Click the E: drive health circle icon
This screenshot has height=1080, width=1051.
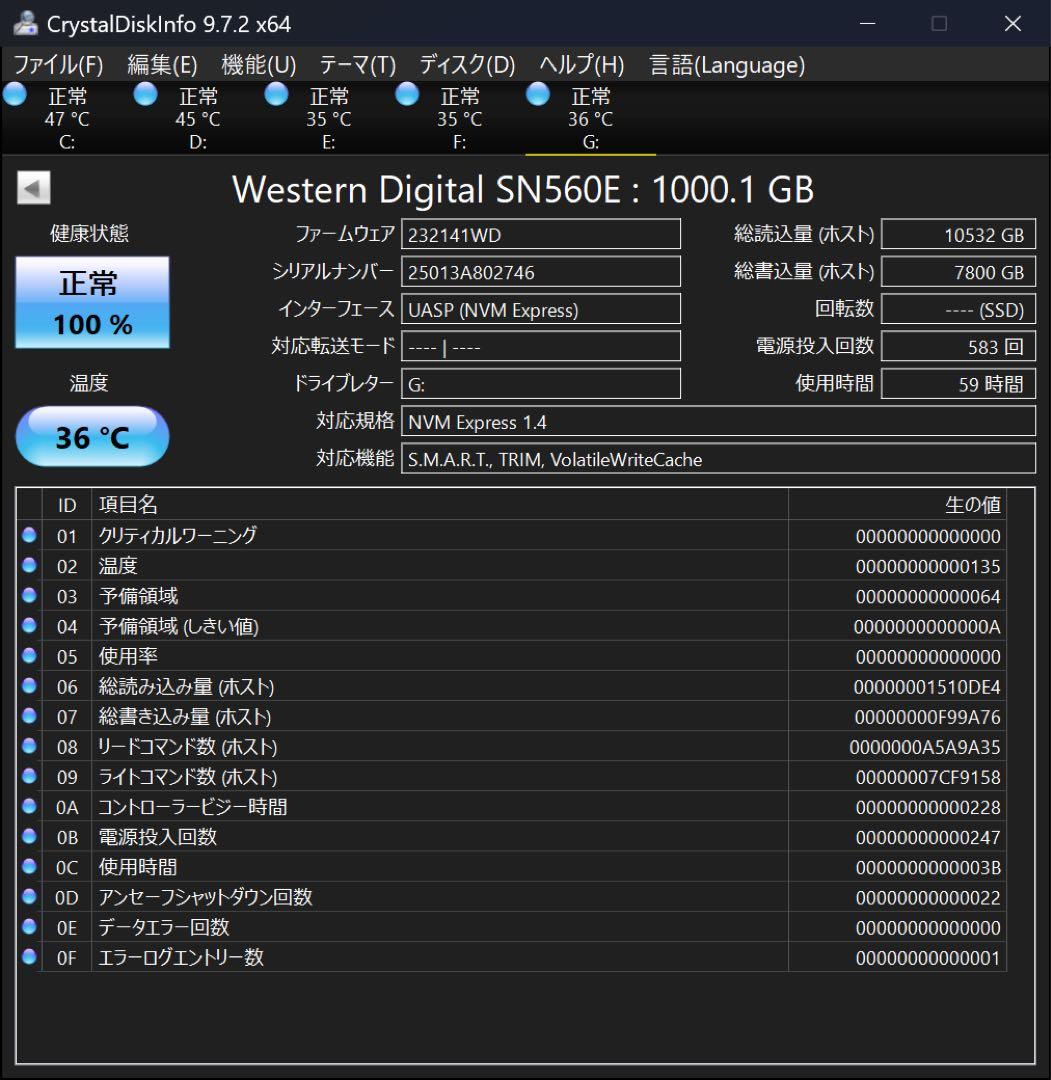pos(276,94)
